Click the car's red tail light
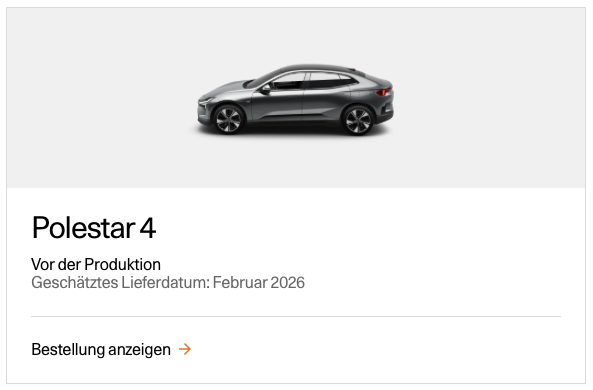The width and height of the screenshot is (593, 390). [x=383, y=91]
